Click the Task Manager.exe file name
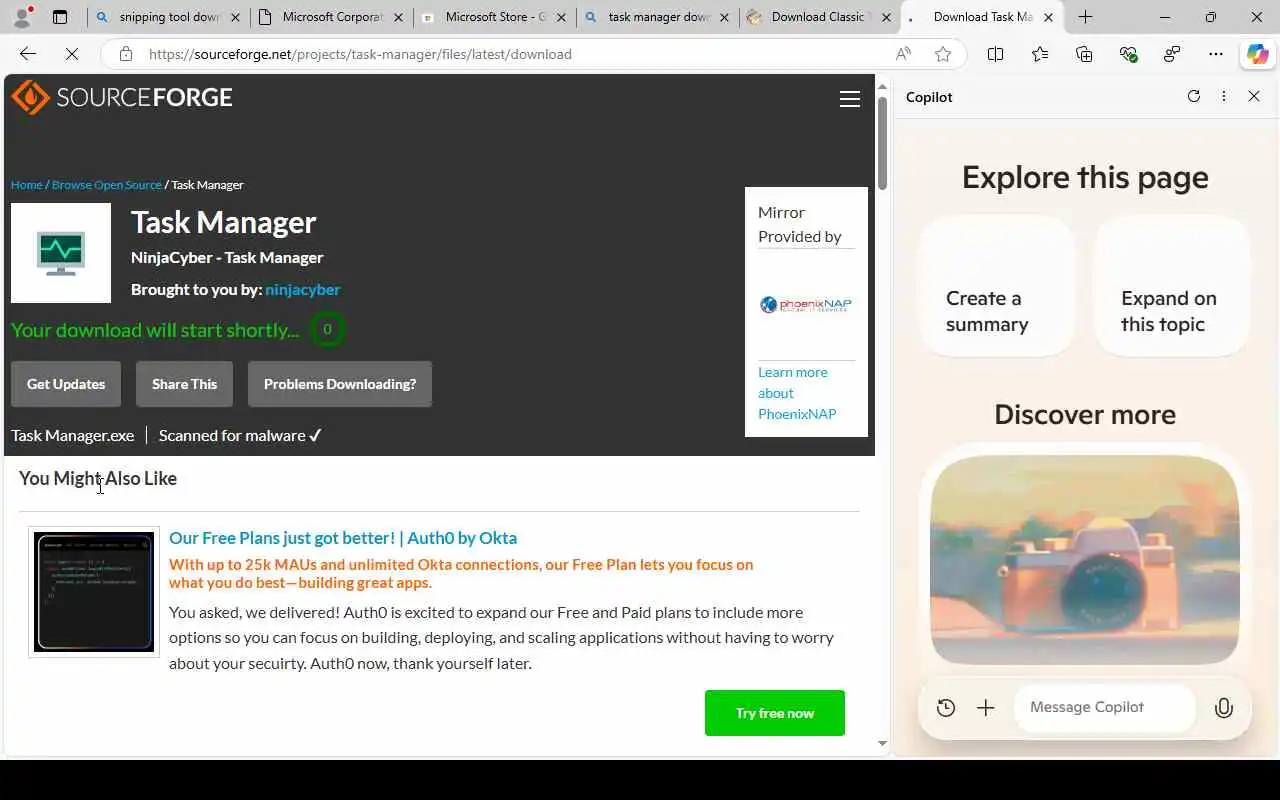This screenshot has width=1280, height=800. pos(72,435)
